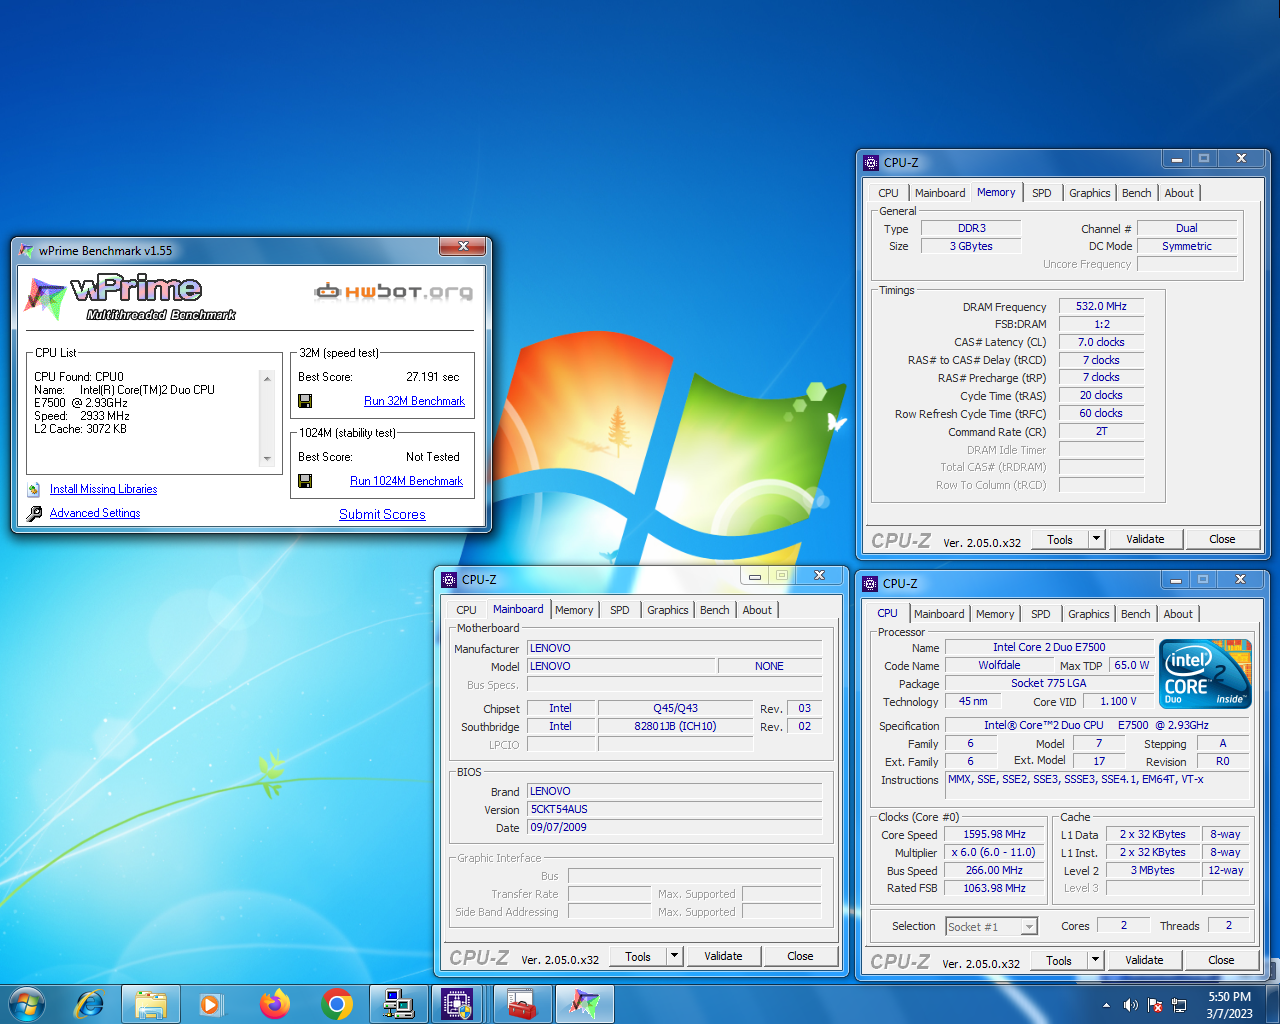Viewport: 1280px width, 1024px height.
Task: Click the wrench icon beside Advanced Settings
Action: (34, 513)
